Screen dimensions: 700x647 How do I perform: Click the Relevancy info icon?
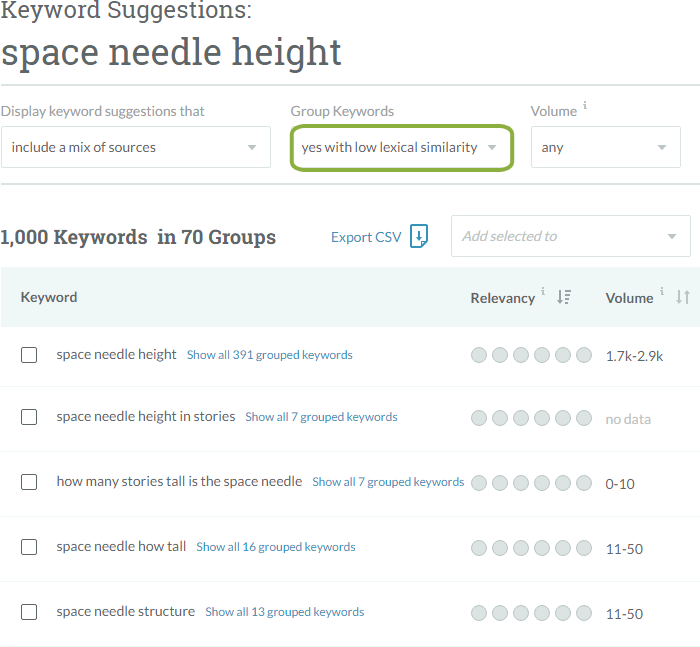coord(544,293)
